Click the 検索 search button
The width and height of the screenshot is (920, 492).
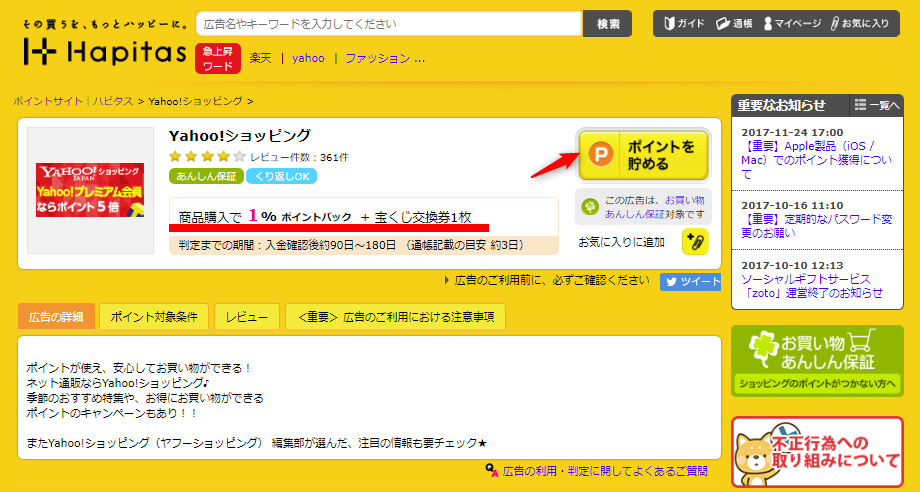pyautogui.click(x=607, y=23)
